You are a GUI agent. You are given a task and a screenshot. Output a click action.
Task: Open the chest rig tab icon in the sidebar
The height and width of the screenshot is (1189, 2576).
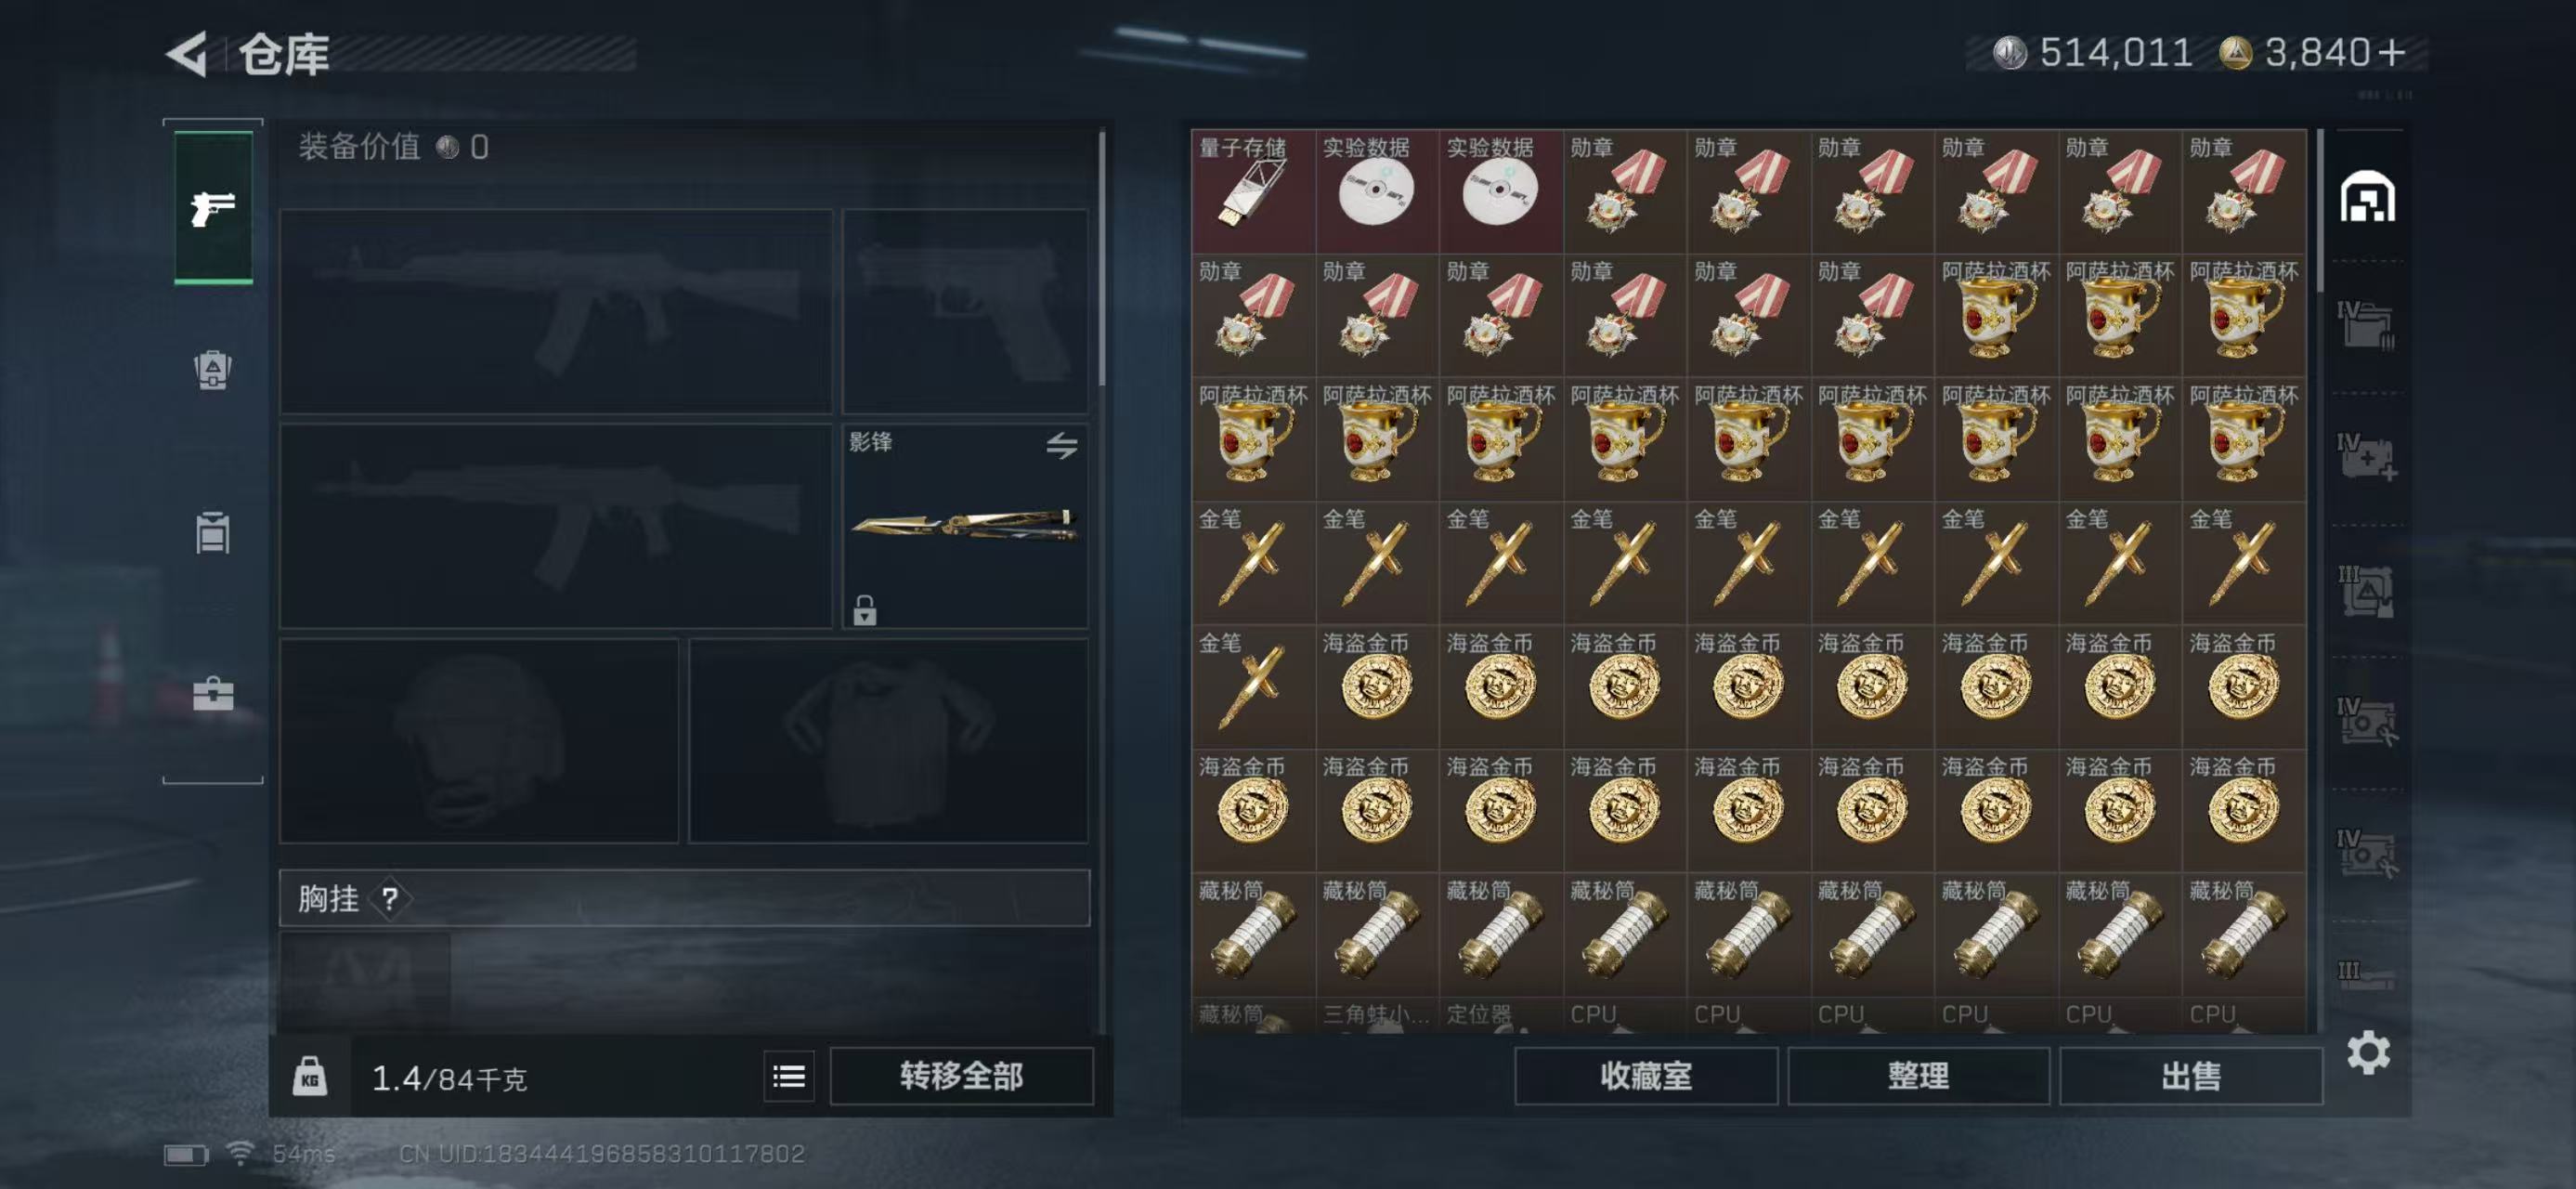click(x=213, y=532)
